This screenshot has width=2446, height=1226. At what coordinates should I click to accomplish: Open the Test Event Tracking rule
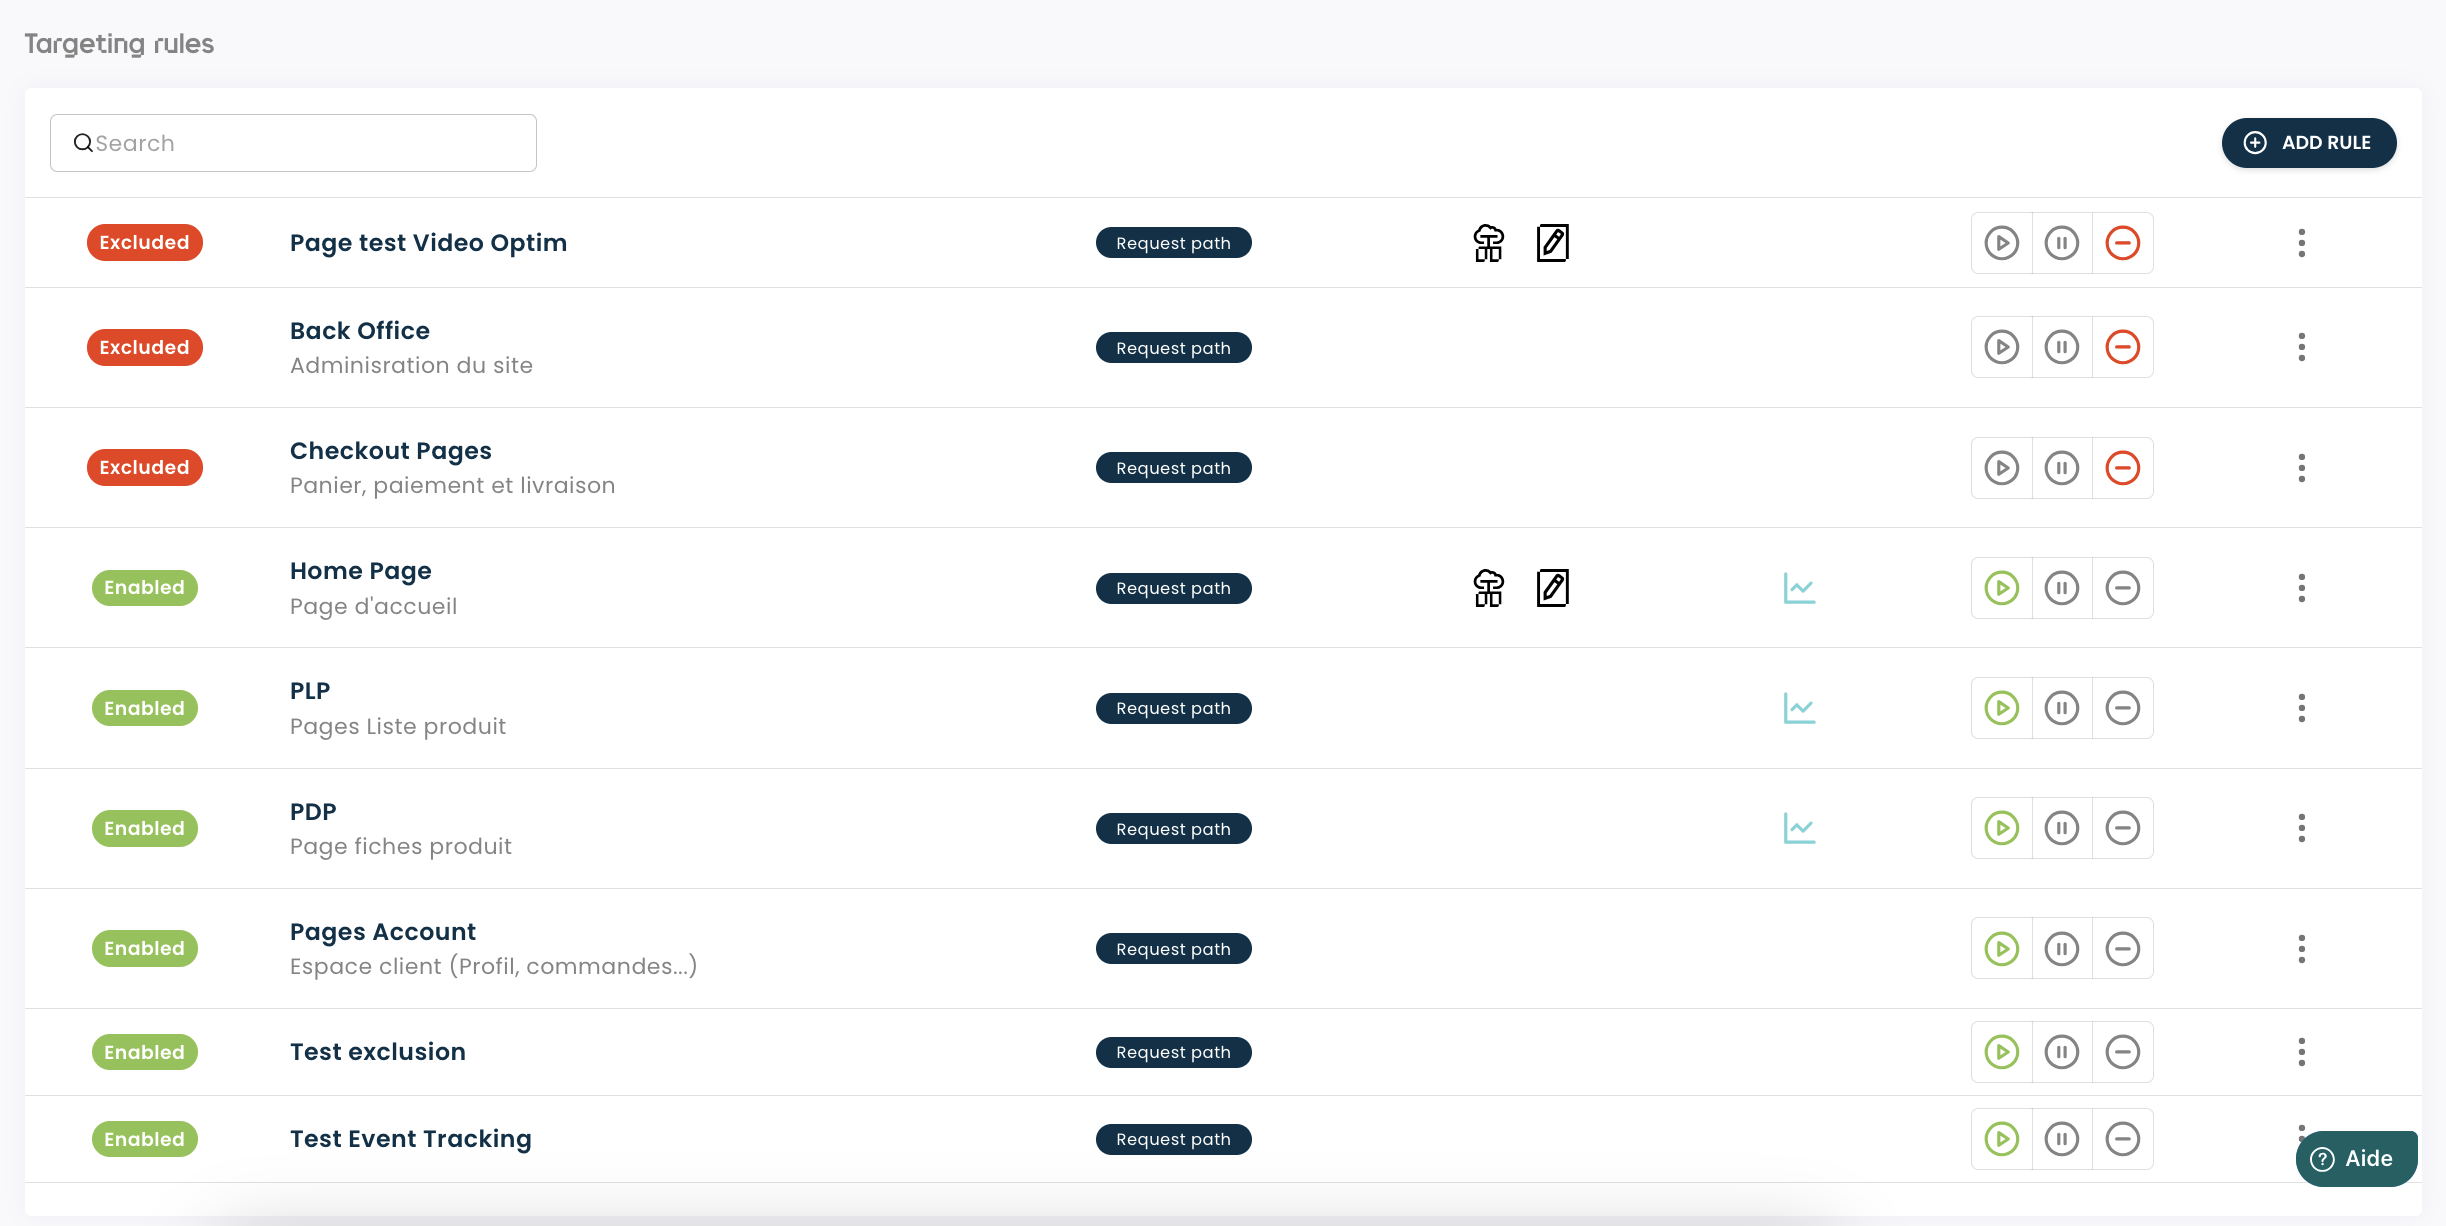click(x=410, y=1139)
